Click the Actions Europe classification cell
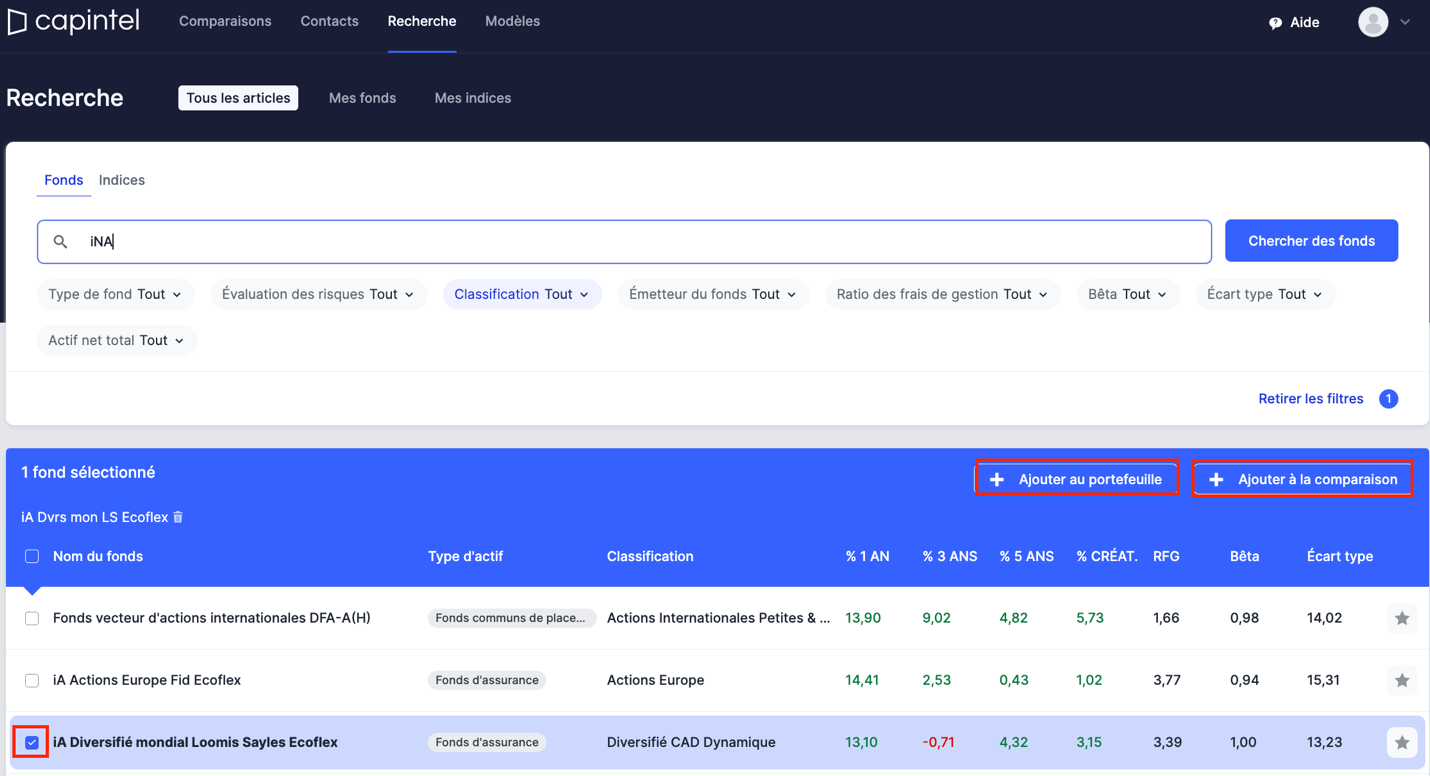Viewport: 1430px width, 776px height. click(x=655, y=680)
